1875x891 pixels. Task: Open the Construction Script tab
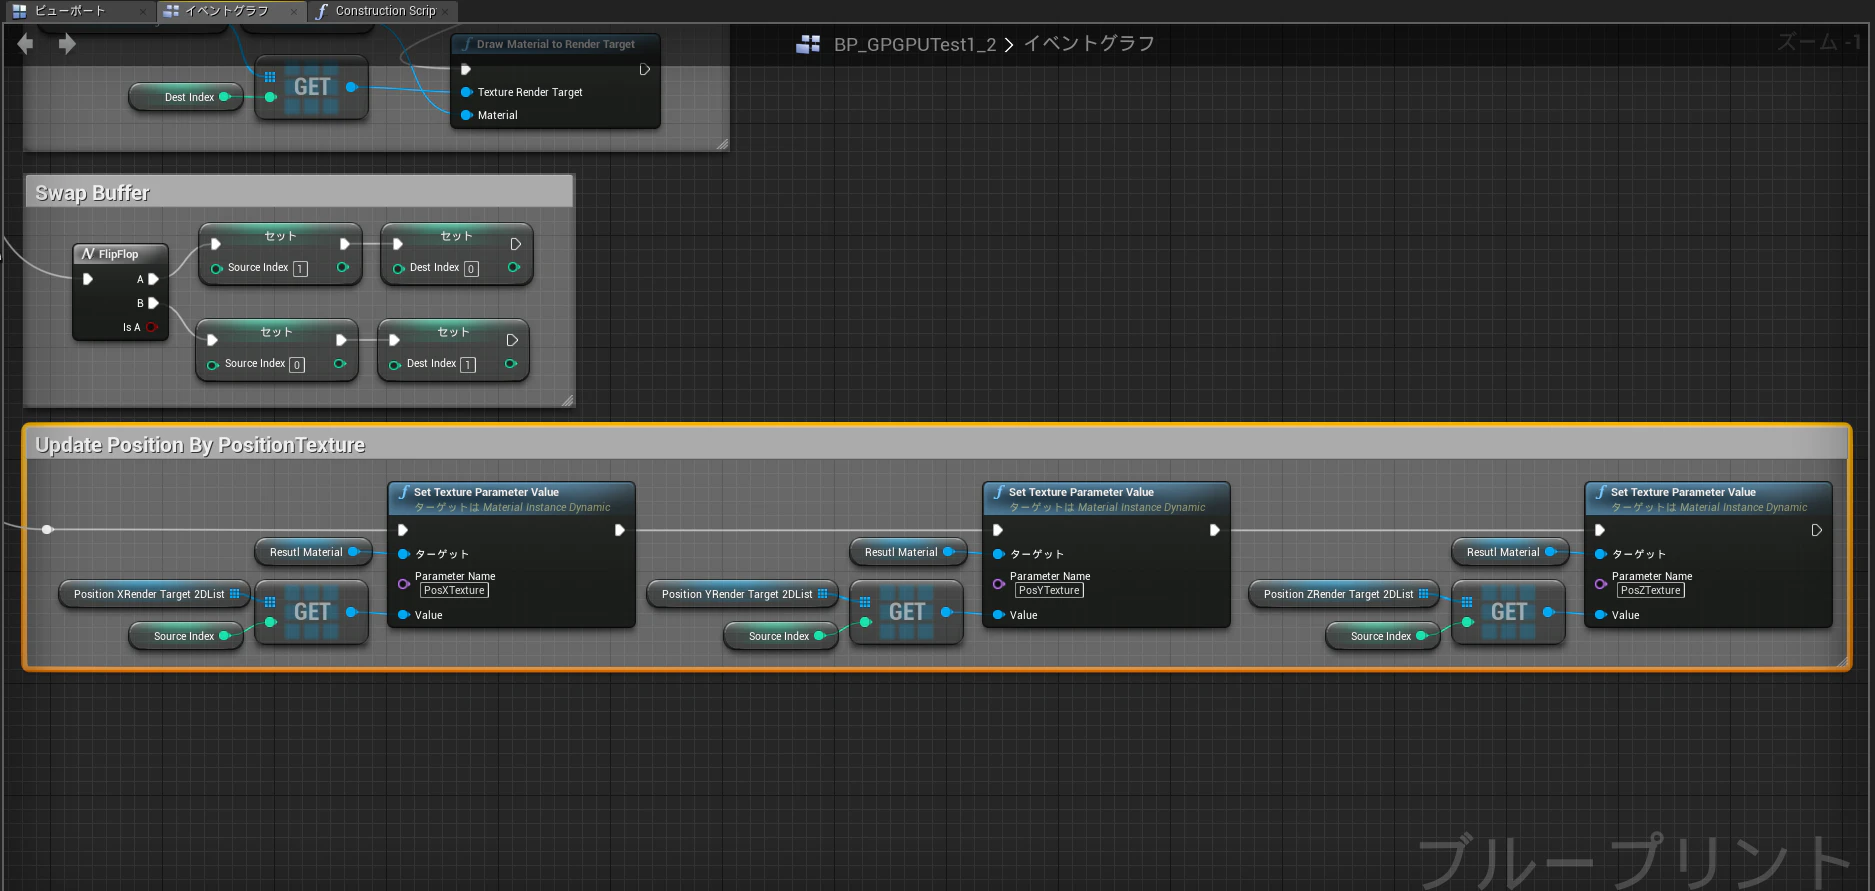point(385,11)
